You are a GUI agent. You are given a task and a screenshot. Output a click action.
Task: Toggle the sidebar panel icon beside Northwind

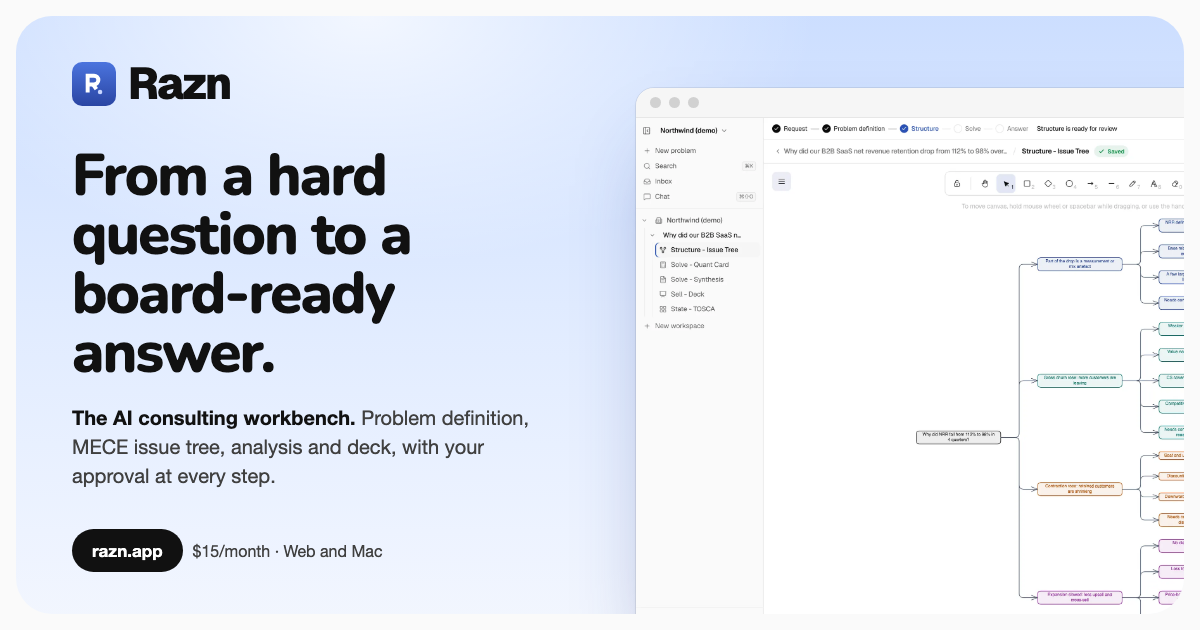point(646,130)
